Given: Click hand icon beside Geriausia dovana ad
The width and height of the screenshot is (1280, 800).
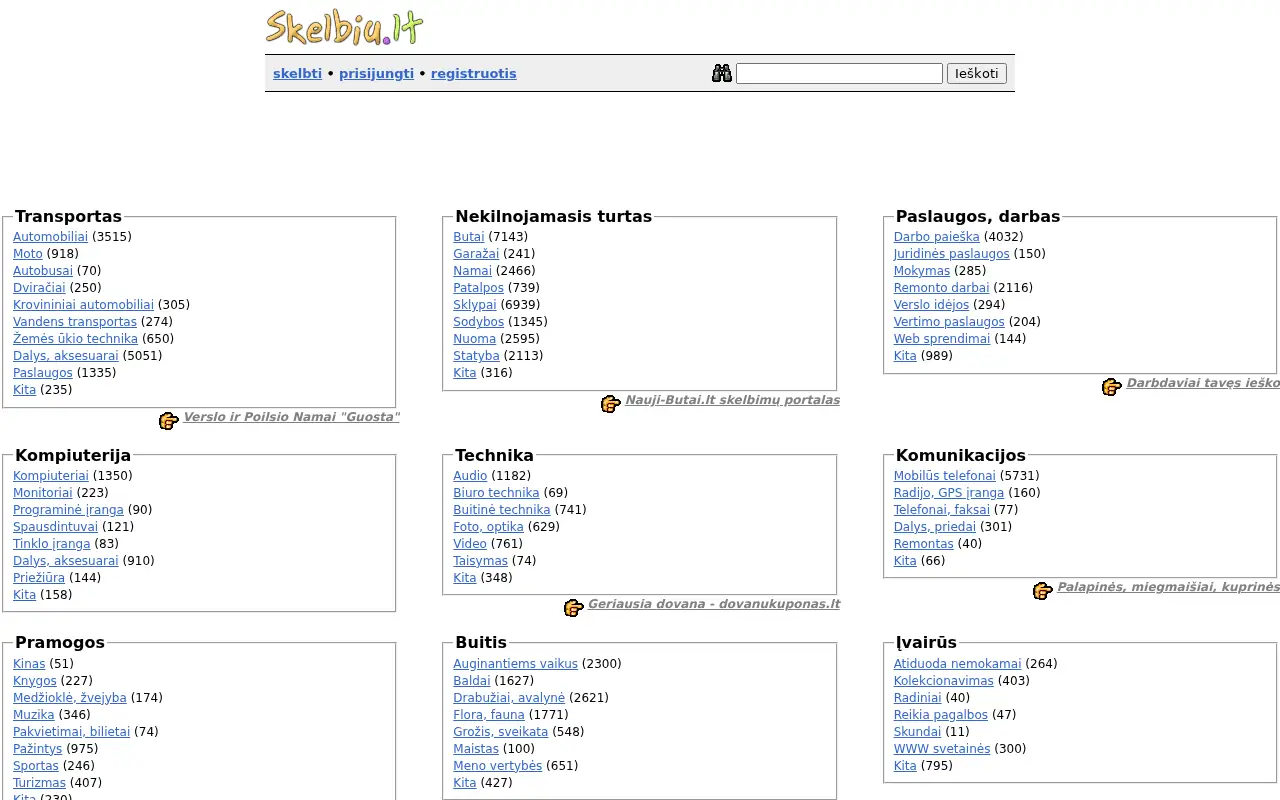Looking at the screenshot, I should 574,608.
